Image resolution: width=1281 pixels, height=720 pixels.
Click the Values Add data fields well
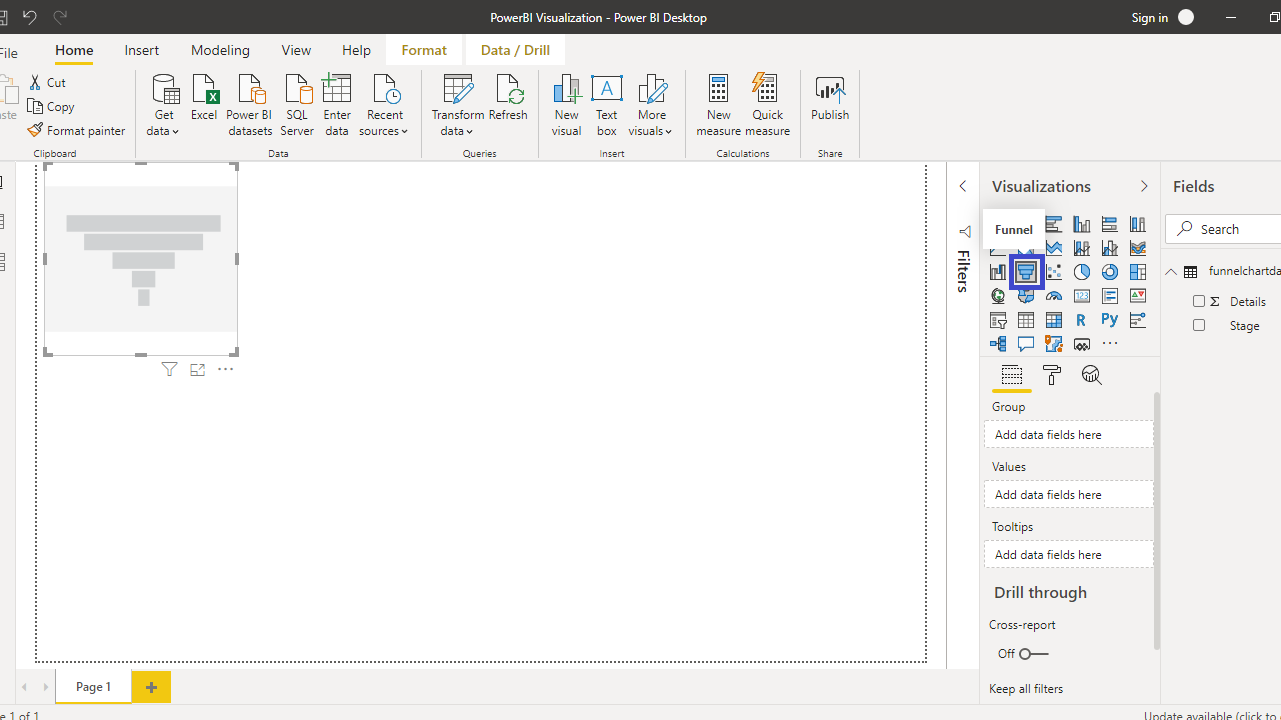pyautogui.click(x=1068, y=494)
